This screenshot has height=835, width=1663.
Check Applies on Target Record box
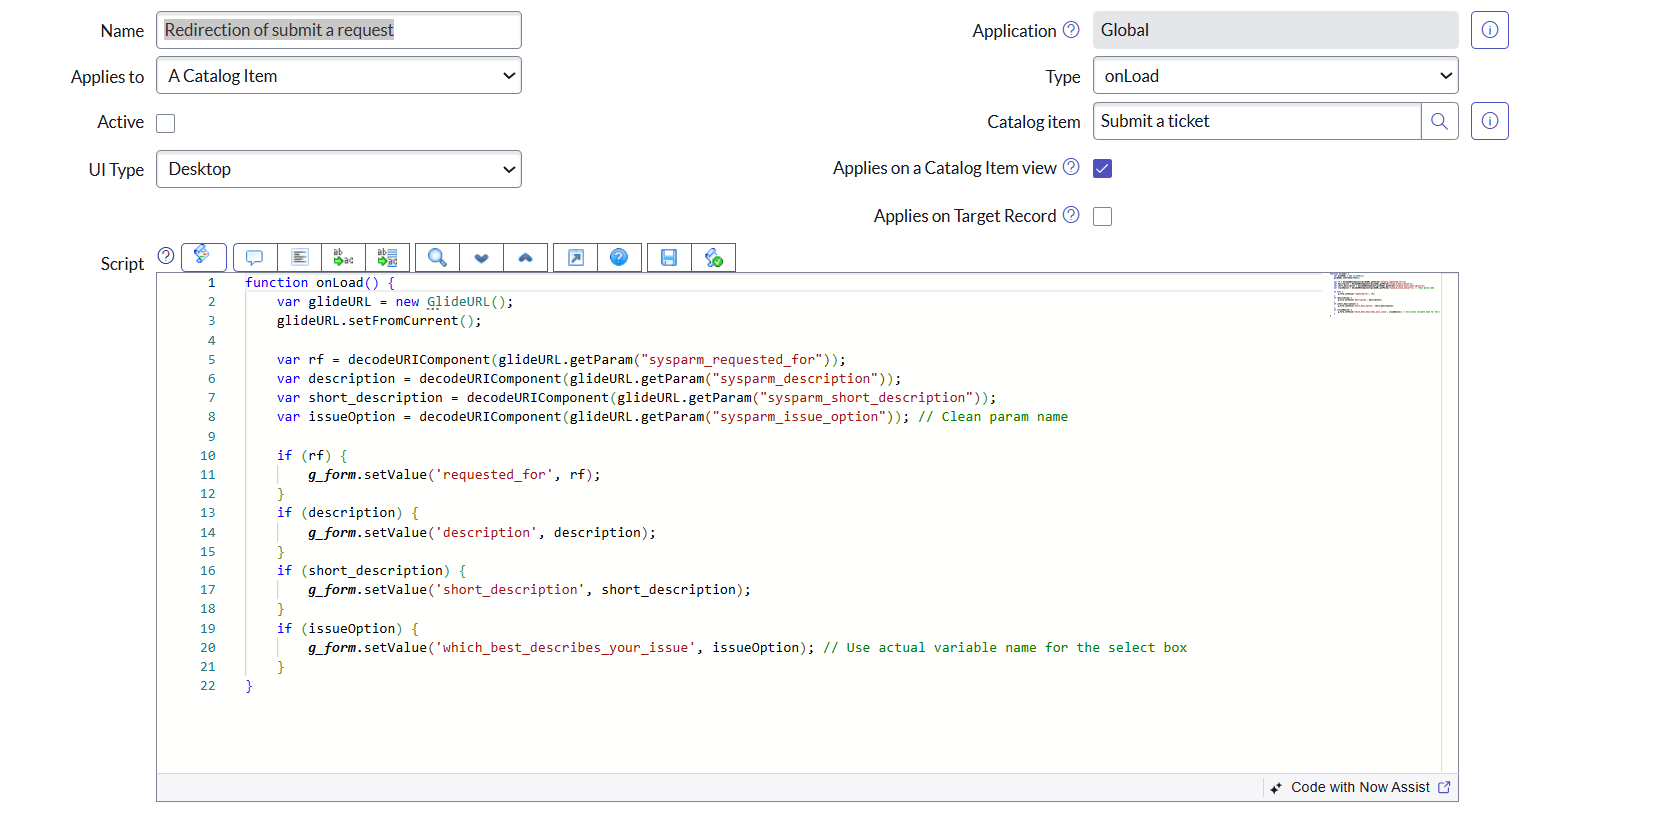click(1102, 216)
